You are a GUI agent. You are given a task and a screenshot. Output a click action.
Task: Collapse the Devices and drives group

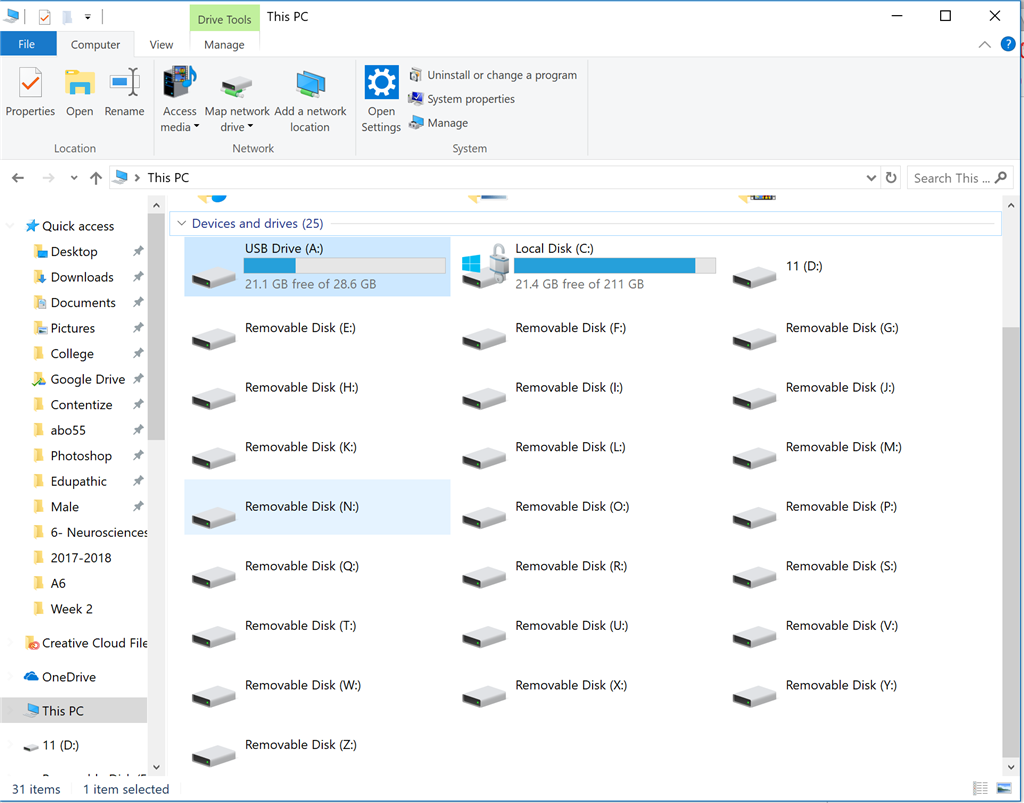click(181, 224)
